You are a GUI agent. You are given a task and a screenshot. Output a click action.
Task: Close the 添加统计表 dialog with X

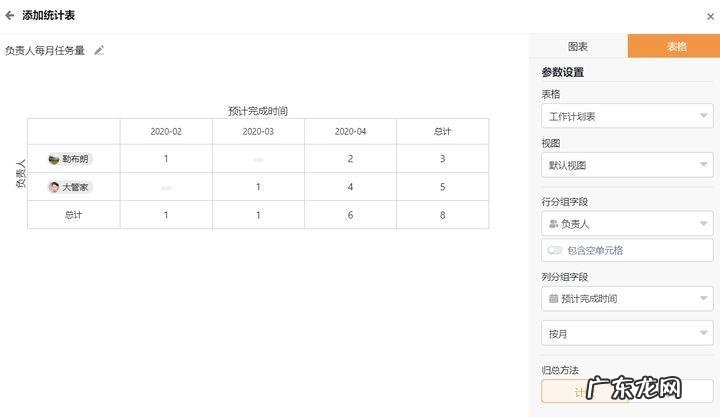[x=710, y=16]
